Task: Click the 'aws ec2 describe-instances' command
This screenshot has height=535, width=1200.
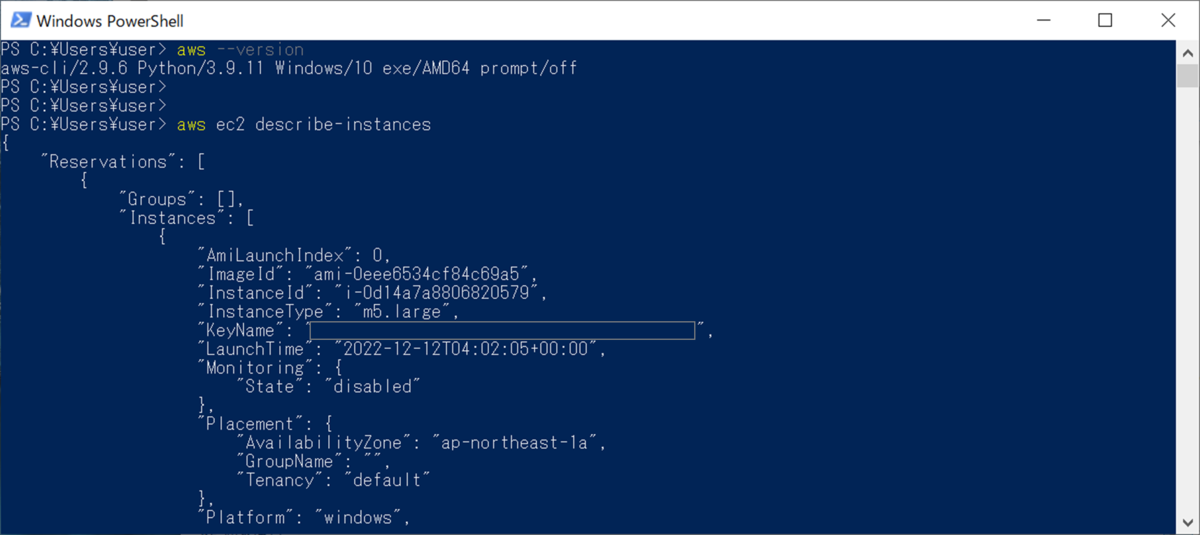Action: [x=303, y=125]
